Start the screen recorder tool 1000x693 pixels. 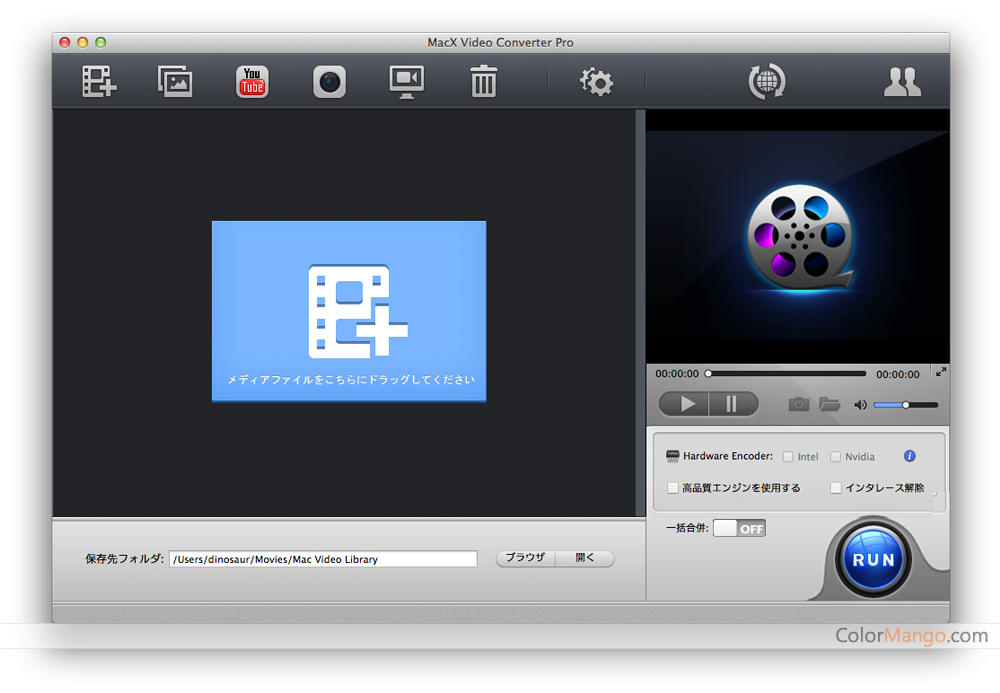[406, 82]
